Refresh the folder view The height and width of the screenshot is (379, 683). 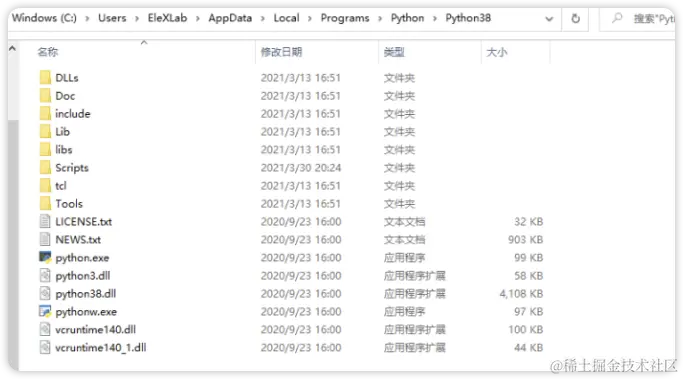[575, 19]
